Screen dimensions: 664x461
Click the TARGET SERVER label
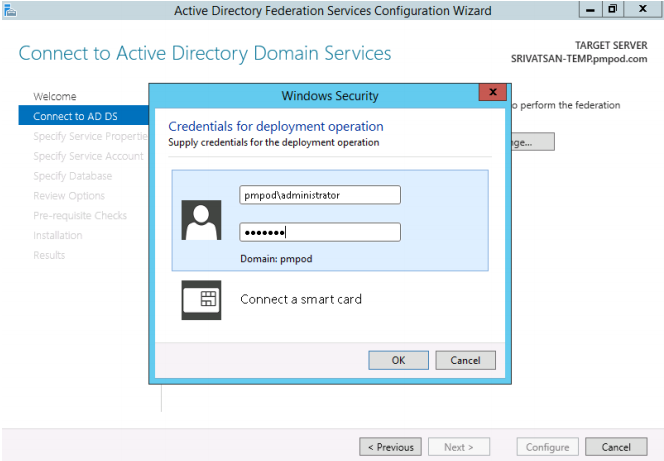(611, 45)
